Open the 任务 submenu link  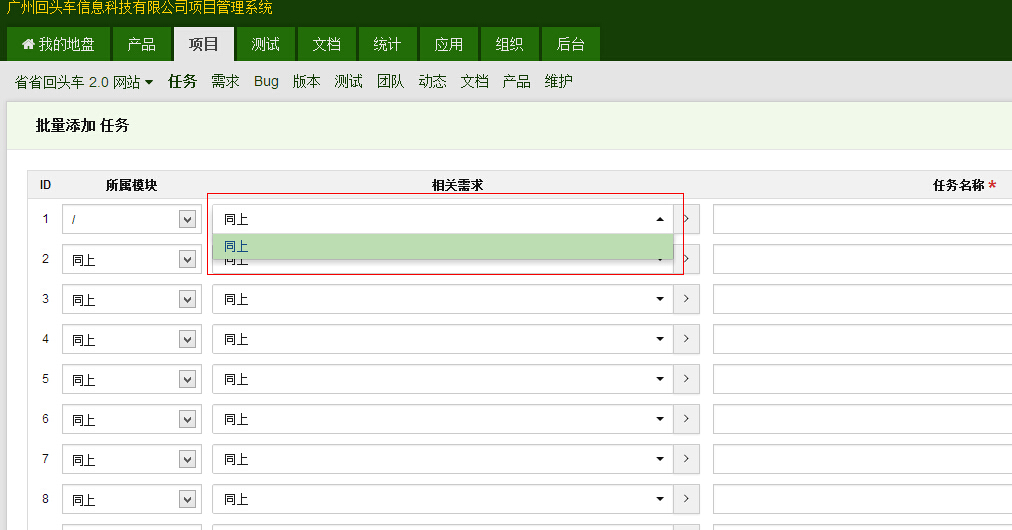[182, 81]
